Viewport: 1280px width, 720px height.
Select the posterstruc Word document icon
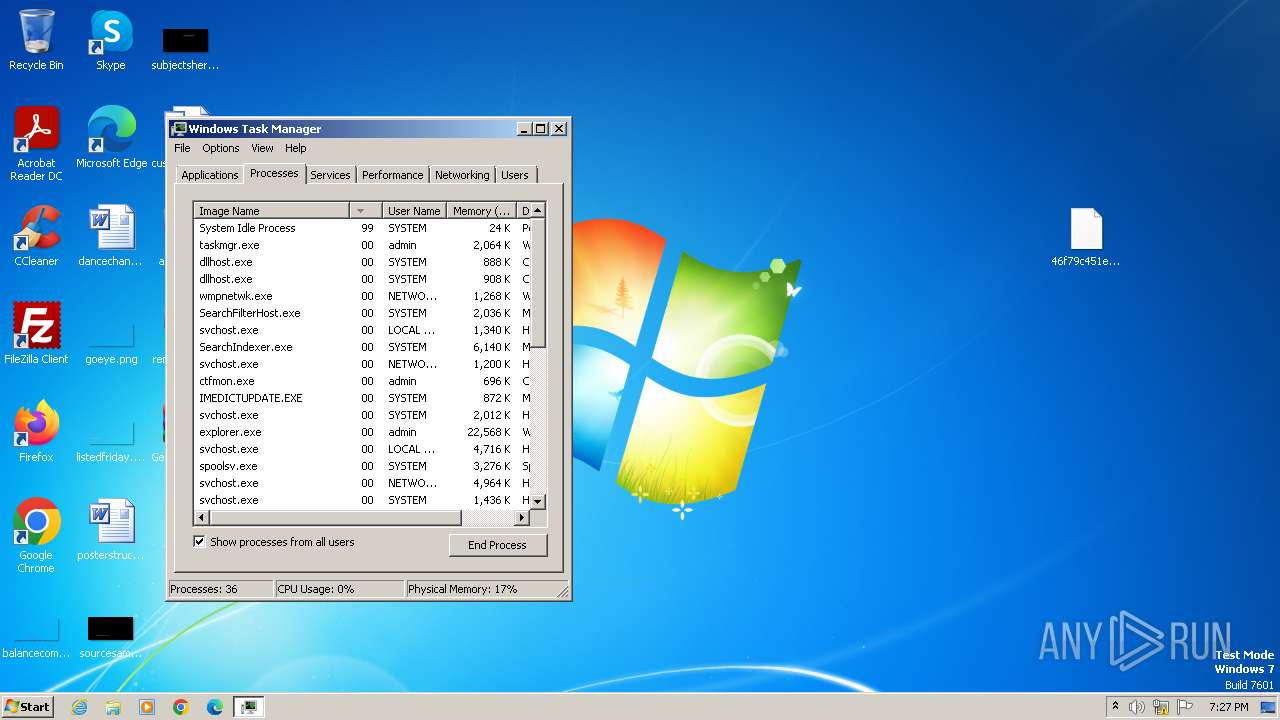point(111,530)
